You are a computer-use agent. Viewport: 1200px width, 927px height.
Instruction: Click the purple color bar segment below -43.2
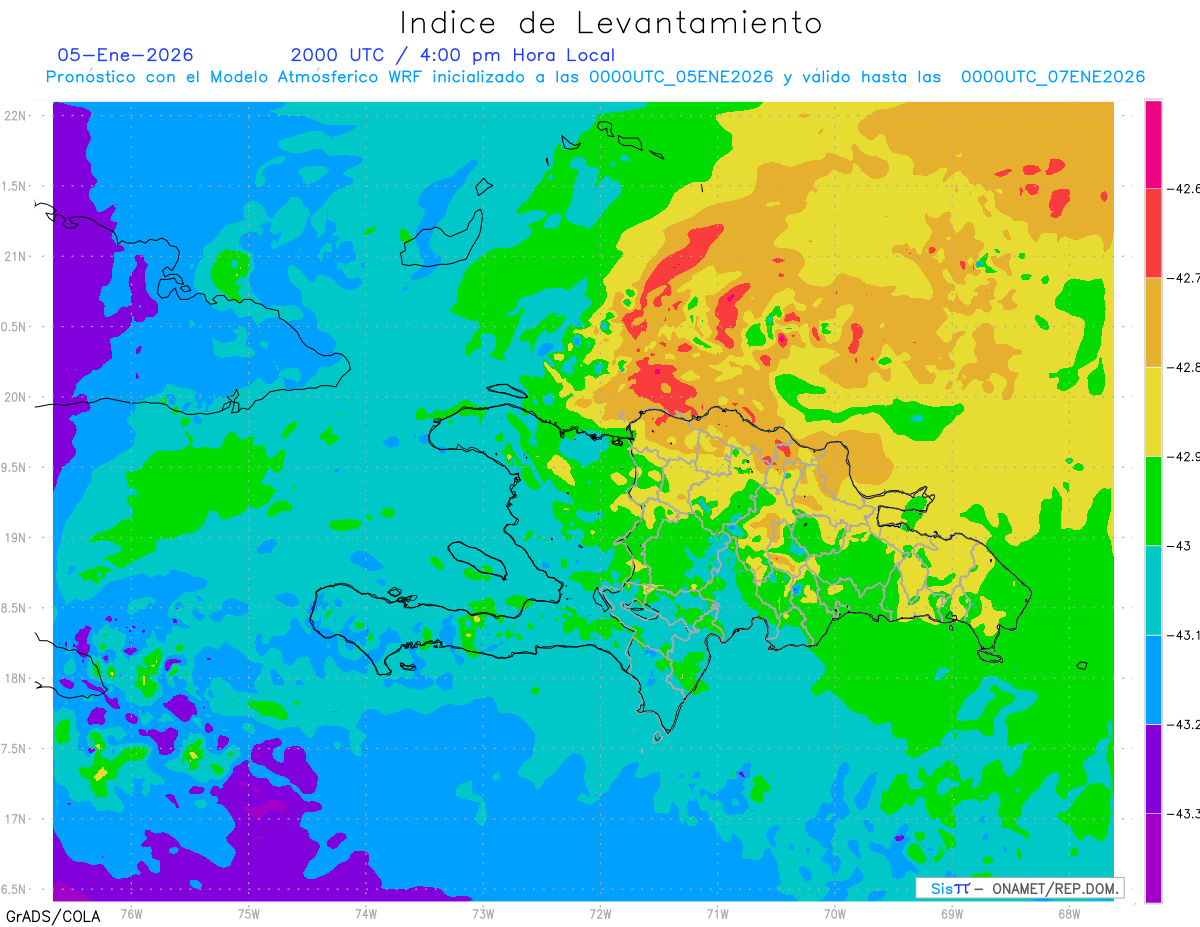1153,768
